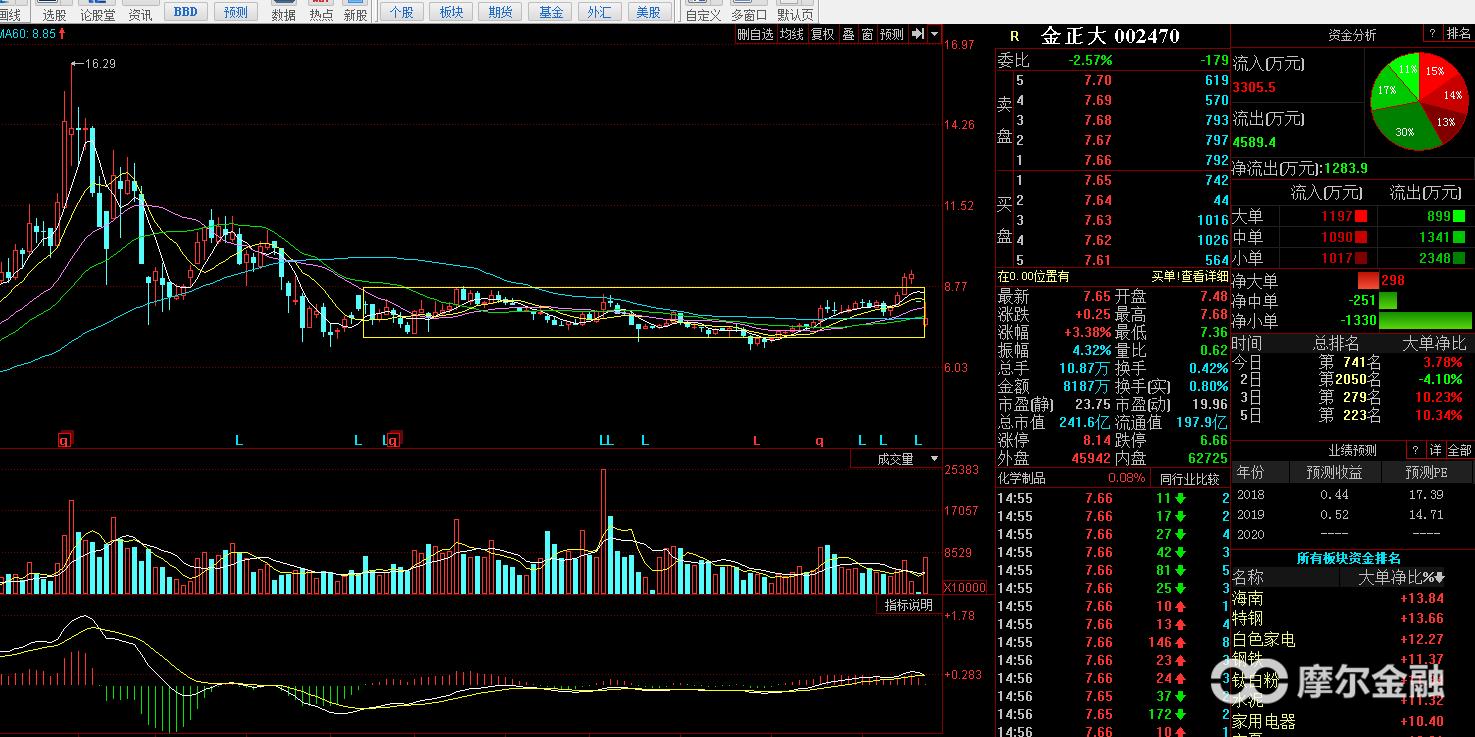
Task: Click the 同行业比较 industry comparison link
Action: pos(1189,478)
